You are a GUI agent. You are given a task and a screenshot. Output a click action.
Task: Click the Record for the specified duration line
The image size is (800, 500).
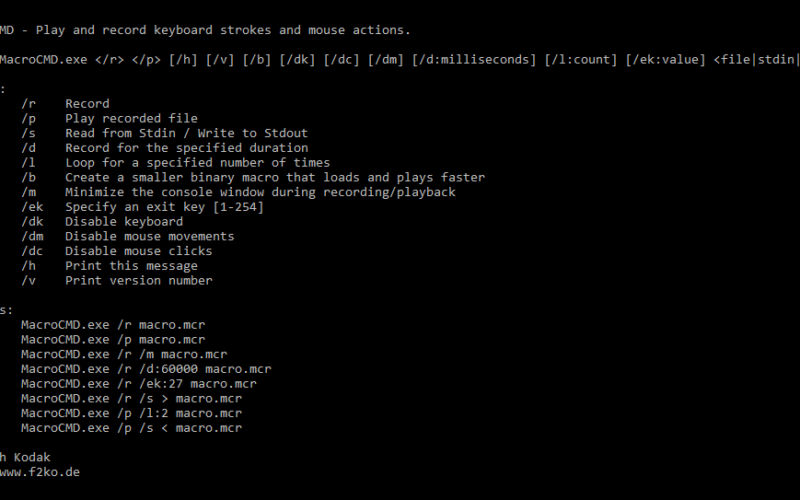[164, 148]
